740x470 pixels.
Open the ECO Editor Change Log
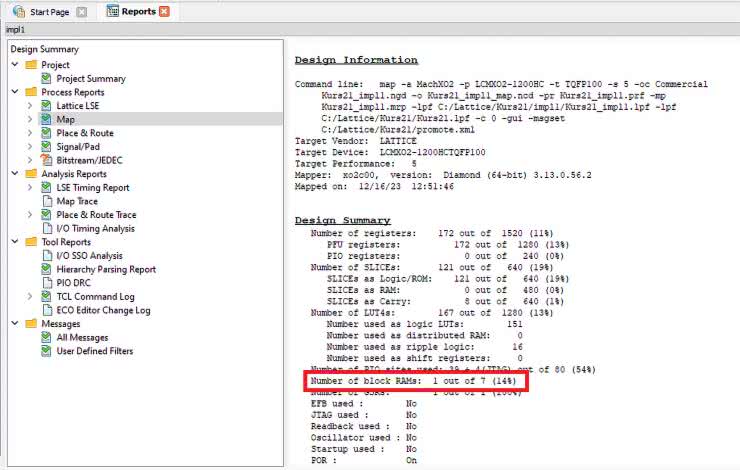[x=103, y=310]
